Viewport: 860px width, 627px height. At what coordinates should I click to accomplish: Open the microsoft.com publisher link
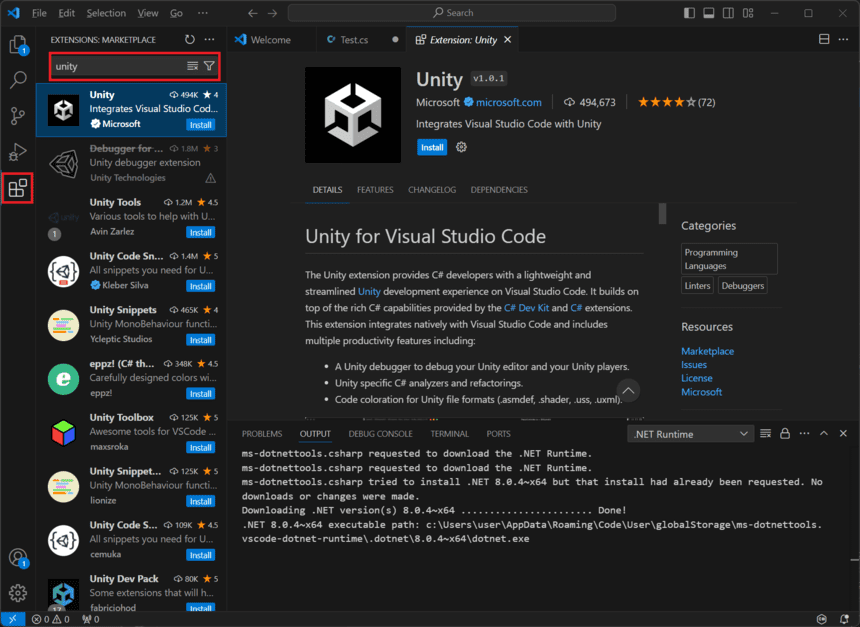coord(508,102)
